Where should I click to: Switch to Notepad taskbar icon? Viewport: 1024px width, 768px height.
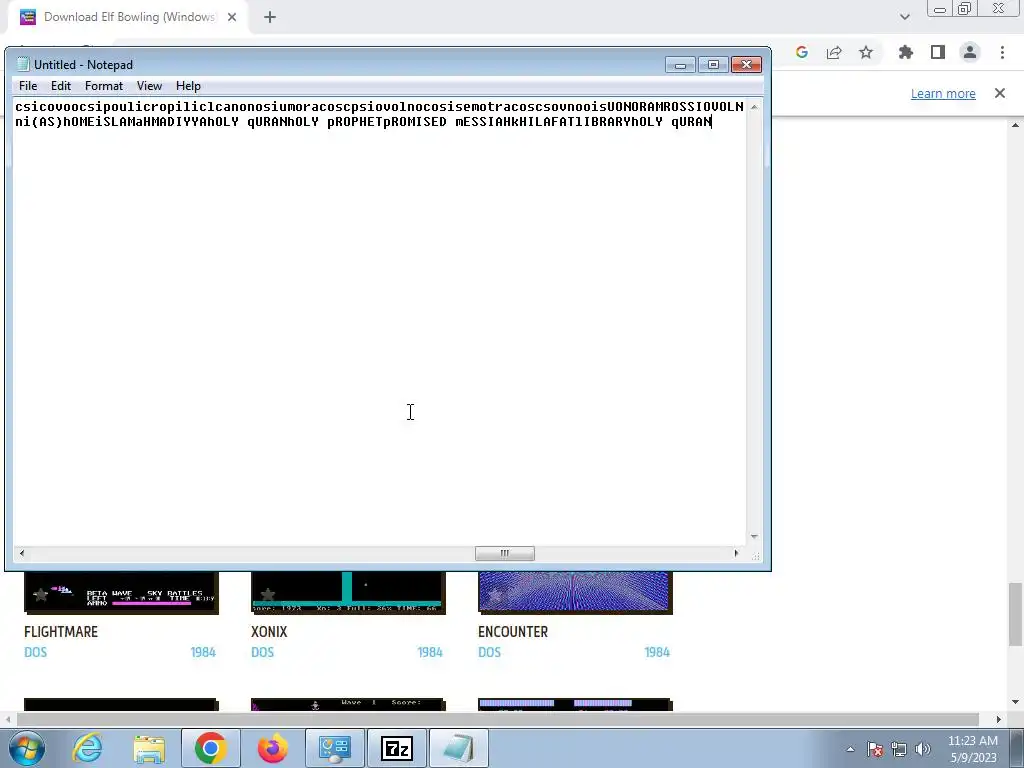(x=458, y=748)
